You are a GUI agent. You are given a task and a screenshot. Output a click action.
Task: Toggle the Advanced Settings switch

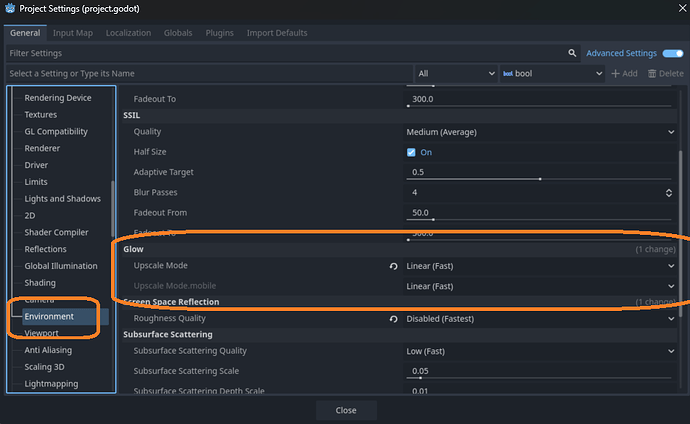tap(671, 53)
